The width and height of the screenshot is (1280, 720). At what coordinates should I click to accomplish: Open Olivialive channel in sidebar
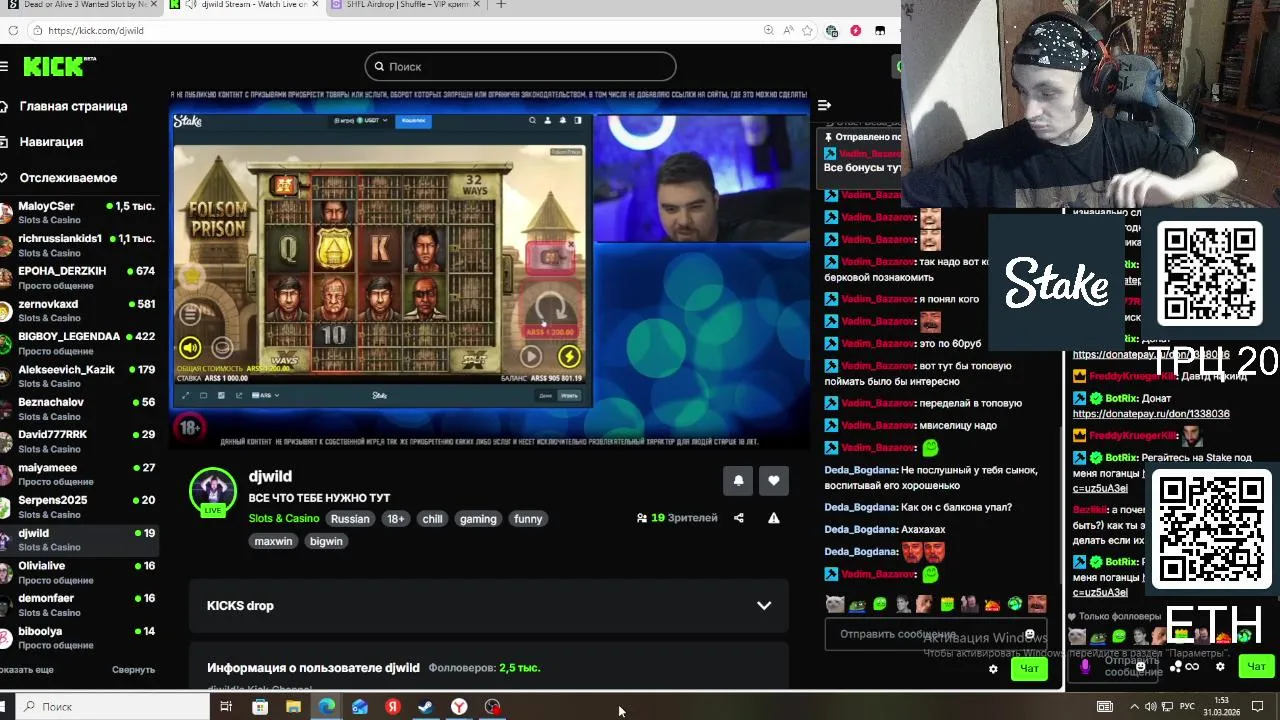pyautogui.click(x=78, y=572)
